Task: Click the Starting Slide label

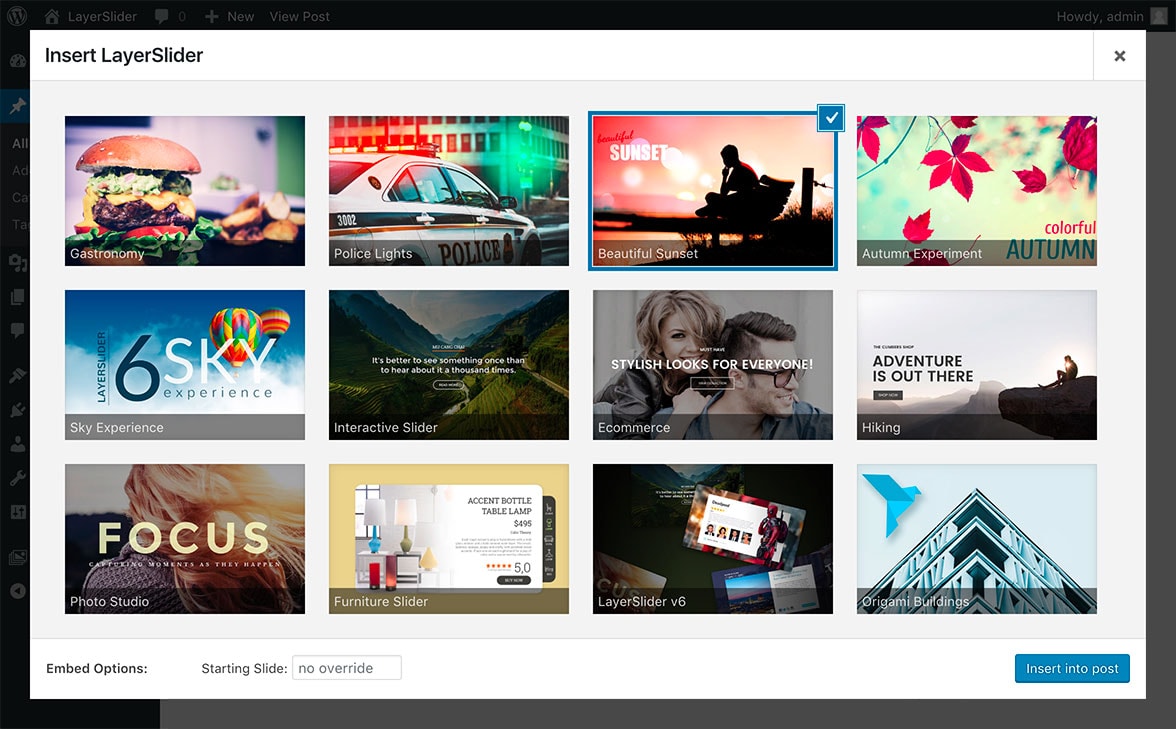Action: (244, 668)
